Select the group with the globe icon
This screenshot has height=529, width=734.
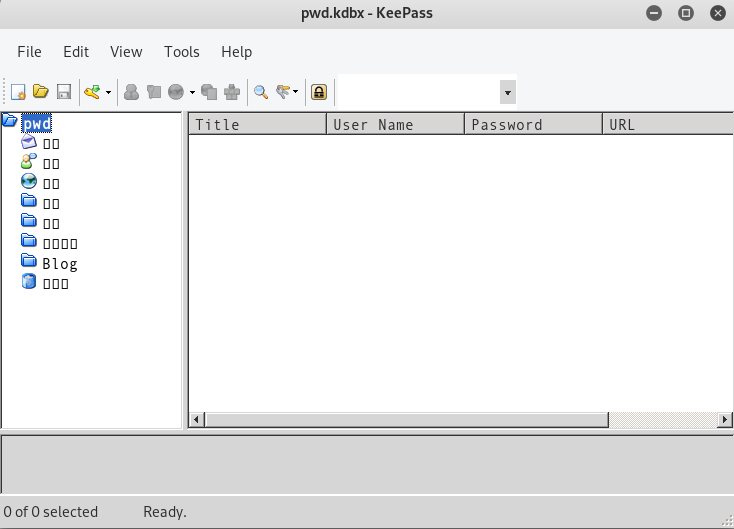click(x=51, y=184)
